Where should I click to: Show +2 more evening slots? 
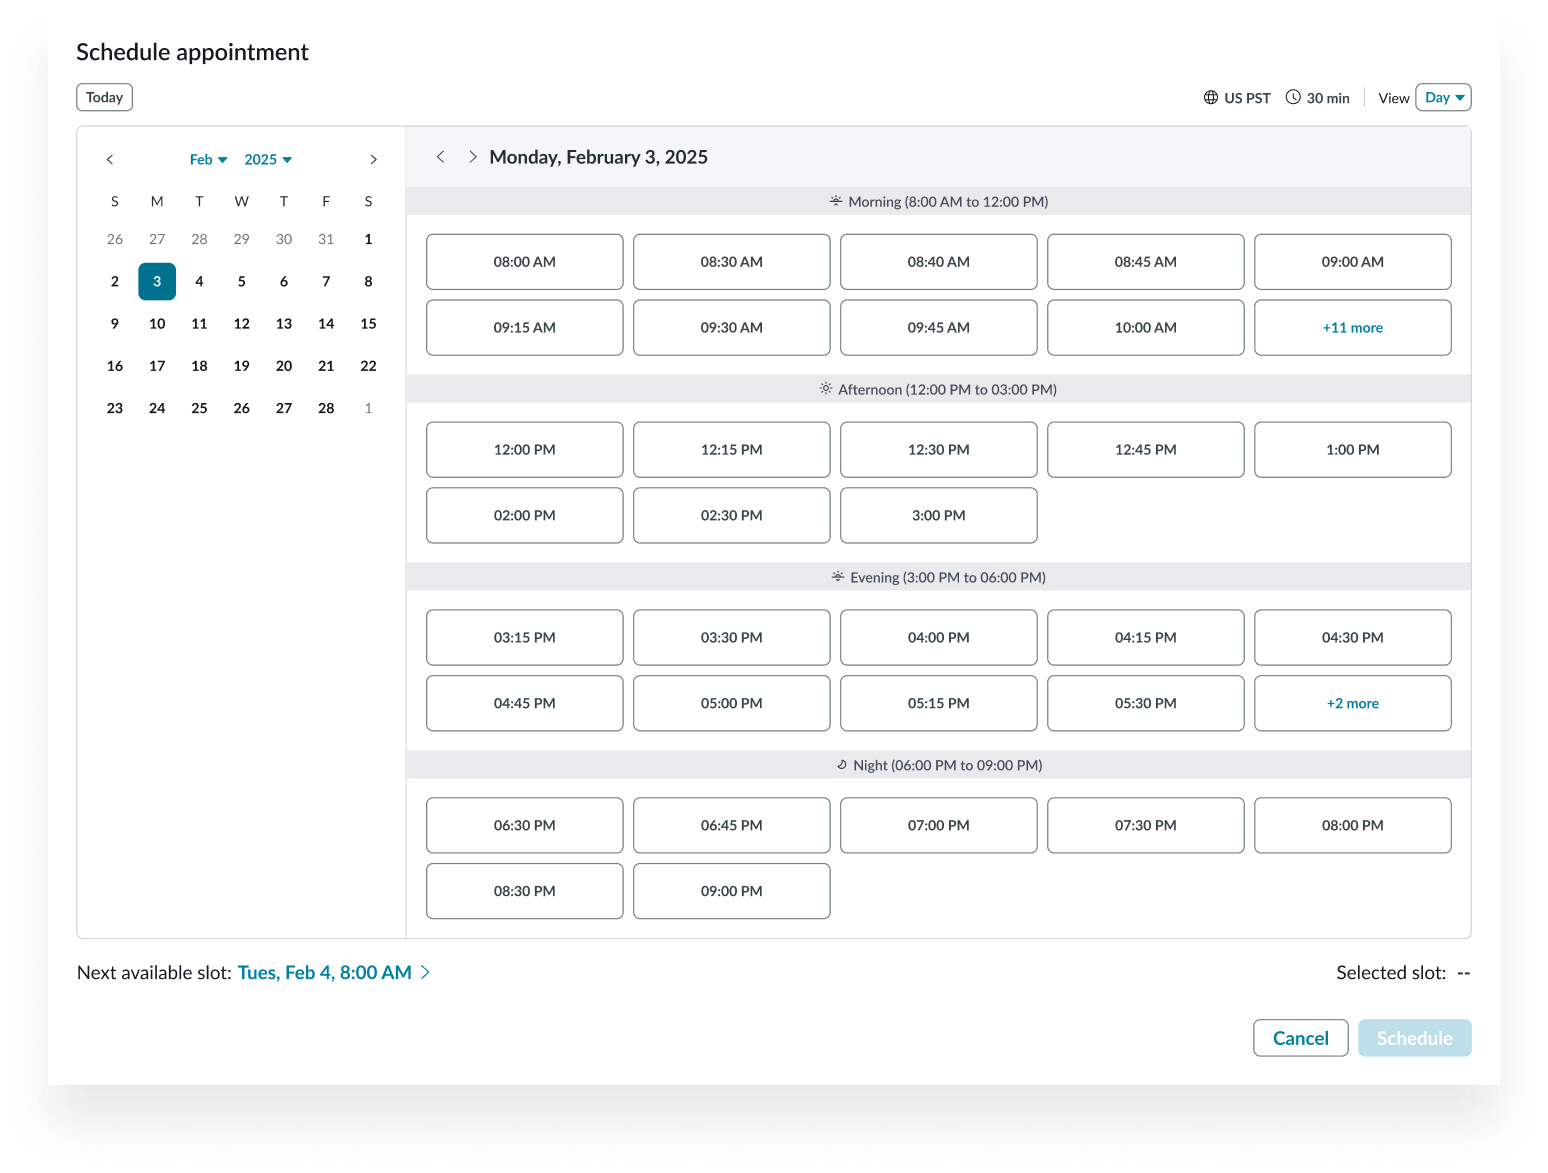(1352, 704)
